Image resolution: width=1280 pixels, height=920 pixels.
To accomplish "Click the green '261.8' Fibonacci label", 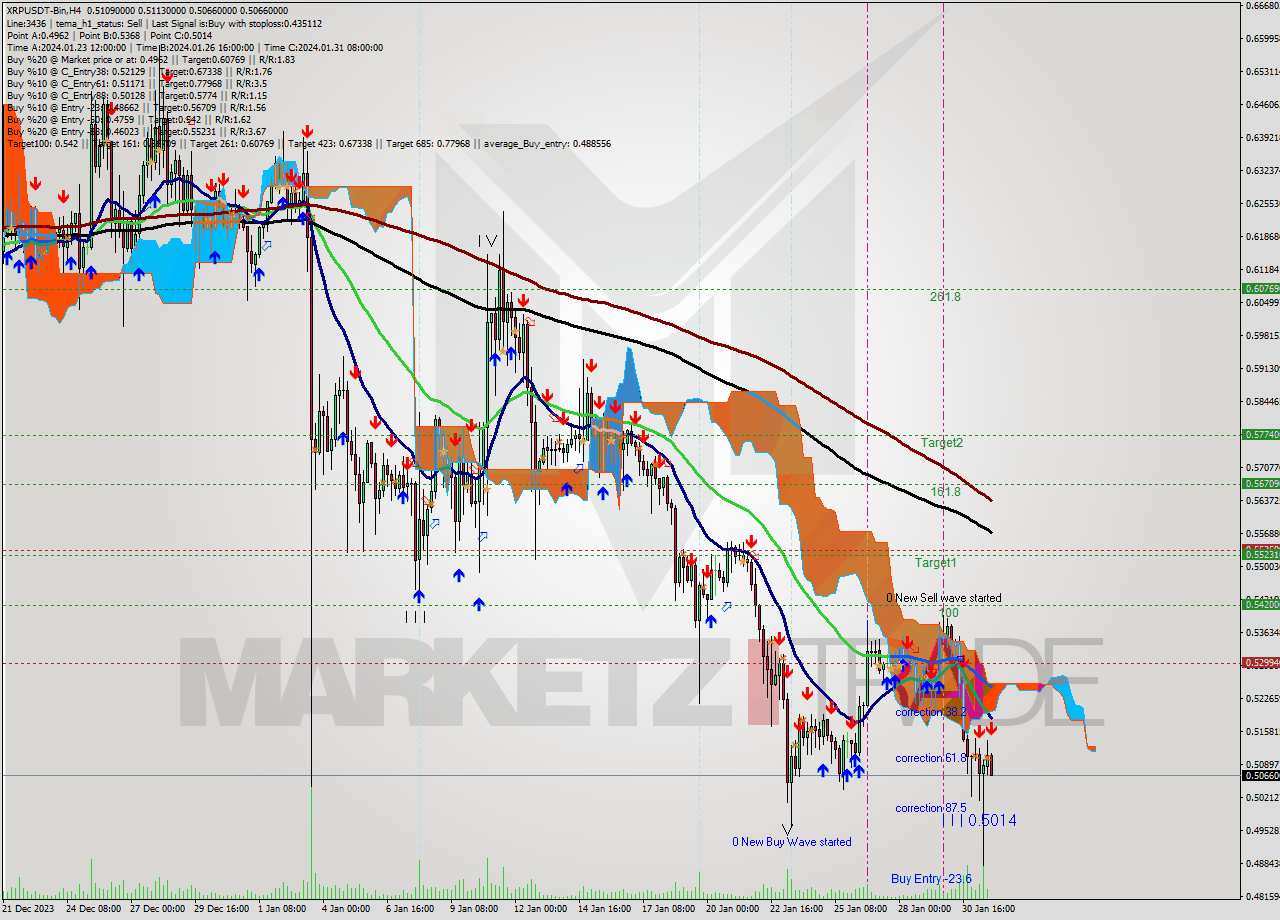I will (945, 297).
